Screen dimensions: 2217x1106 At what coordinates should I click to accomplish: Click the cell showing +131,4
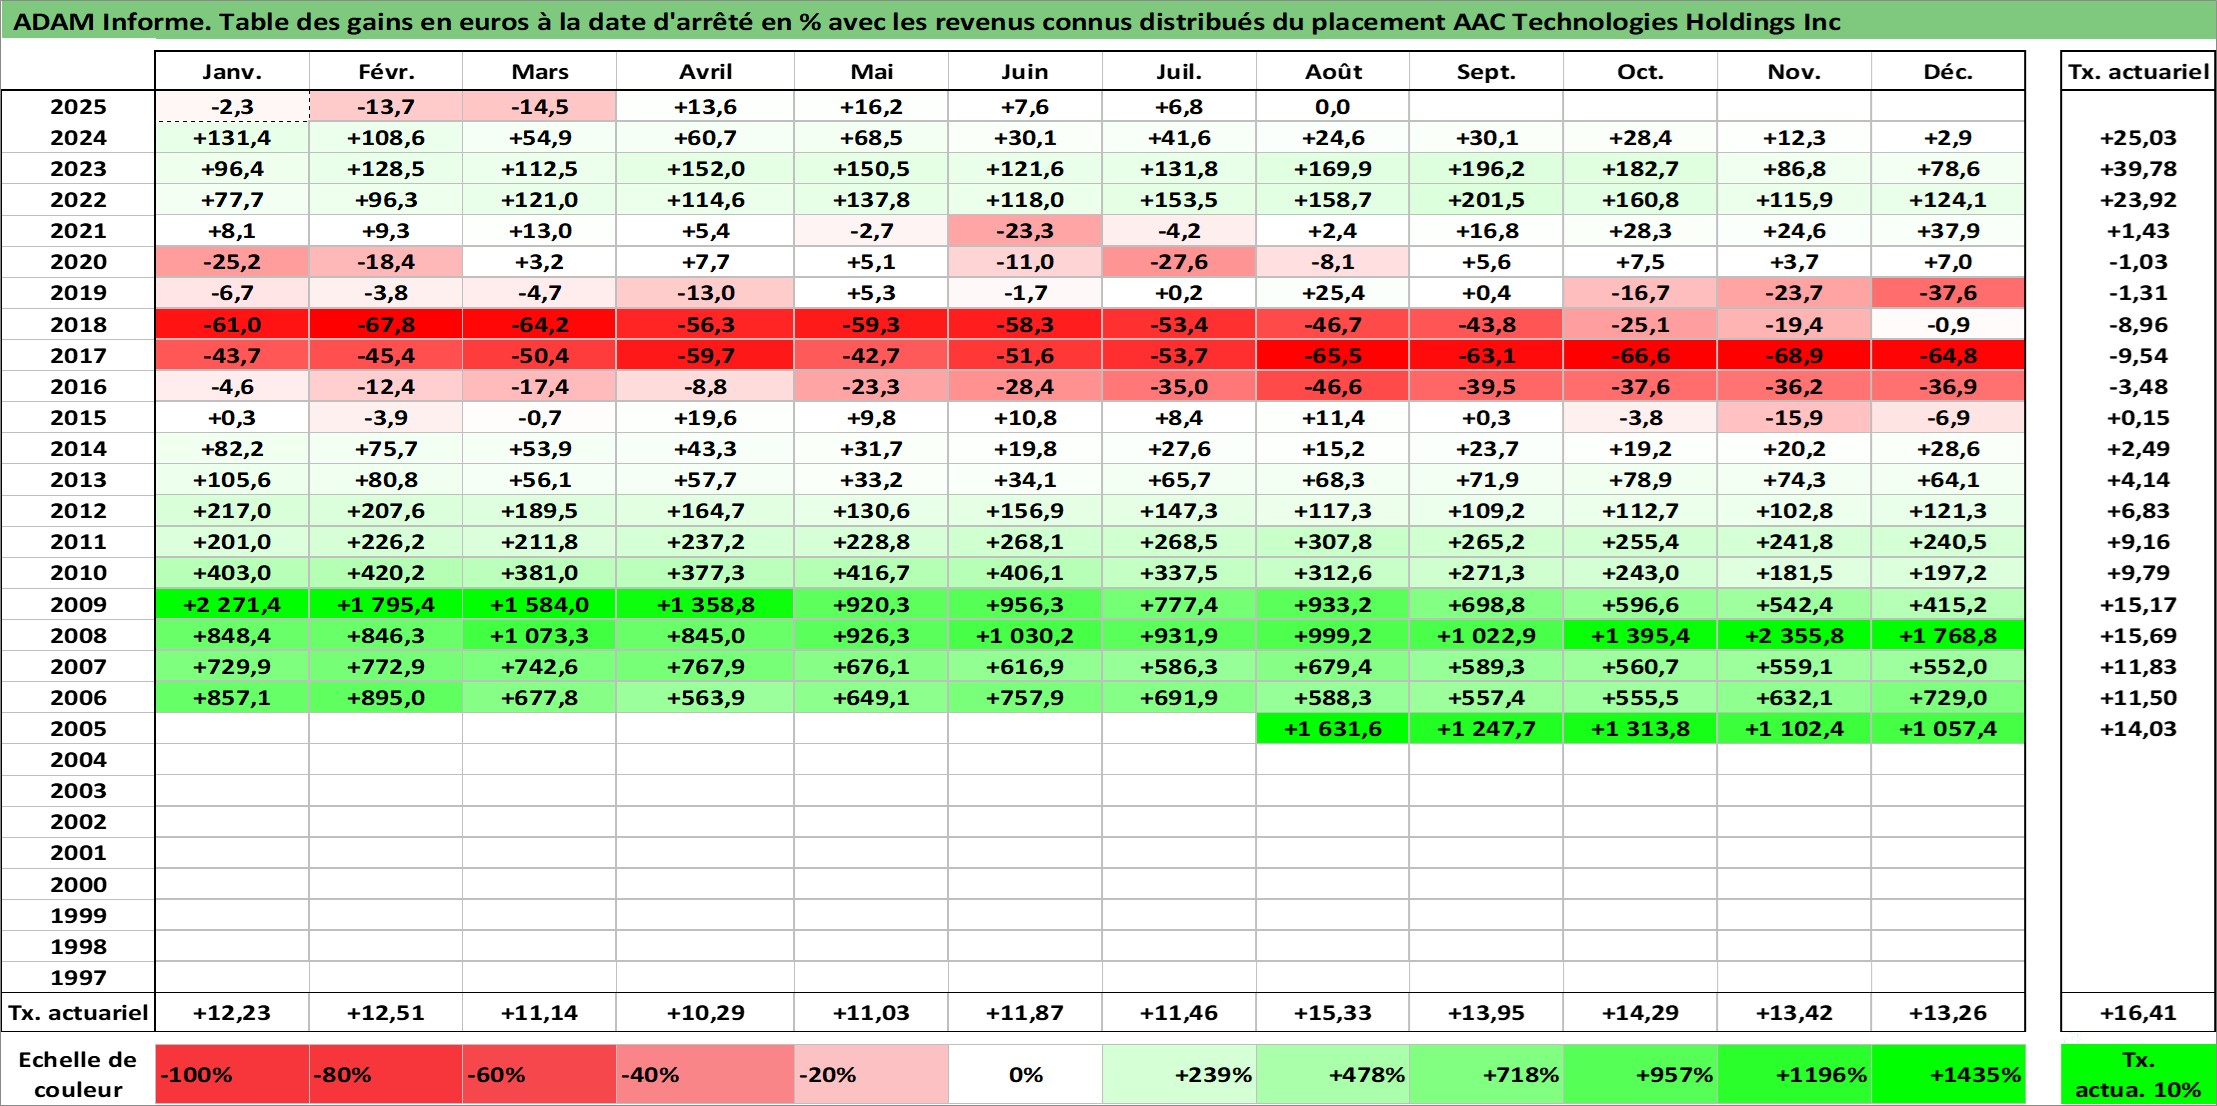coord(232,138)
